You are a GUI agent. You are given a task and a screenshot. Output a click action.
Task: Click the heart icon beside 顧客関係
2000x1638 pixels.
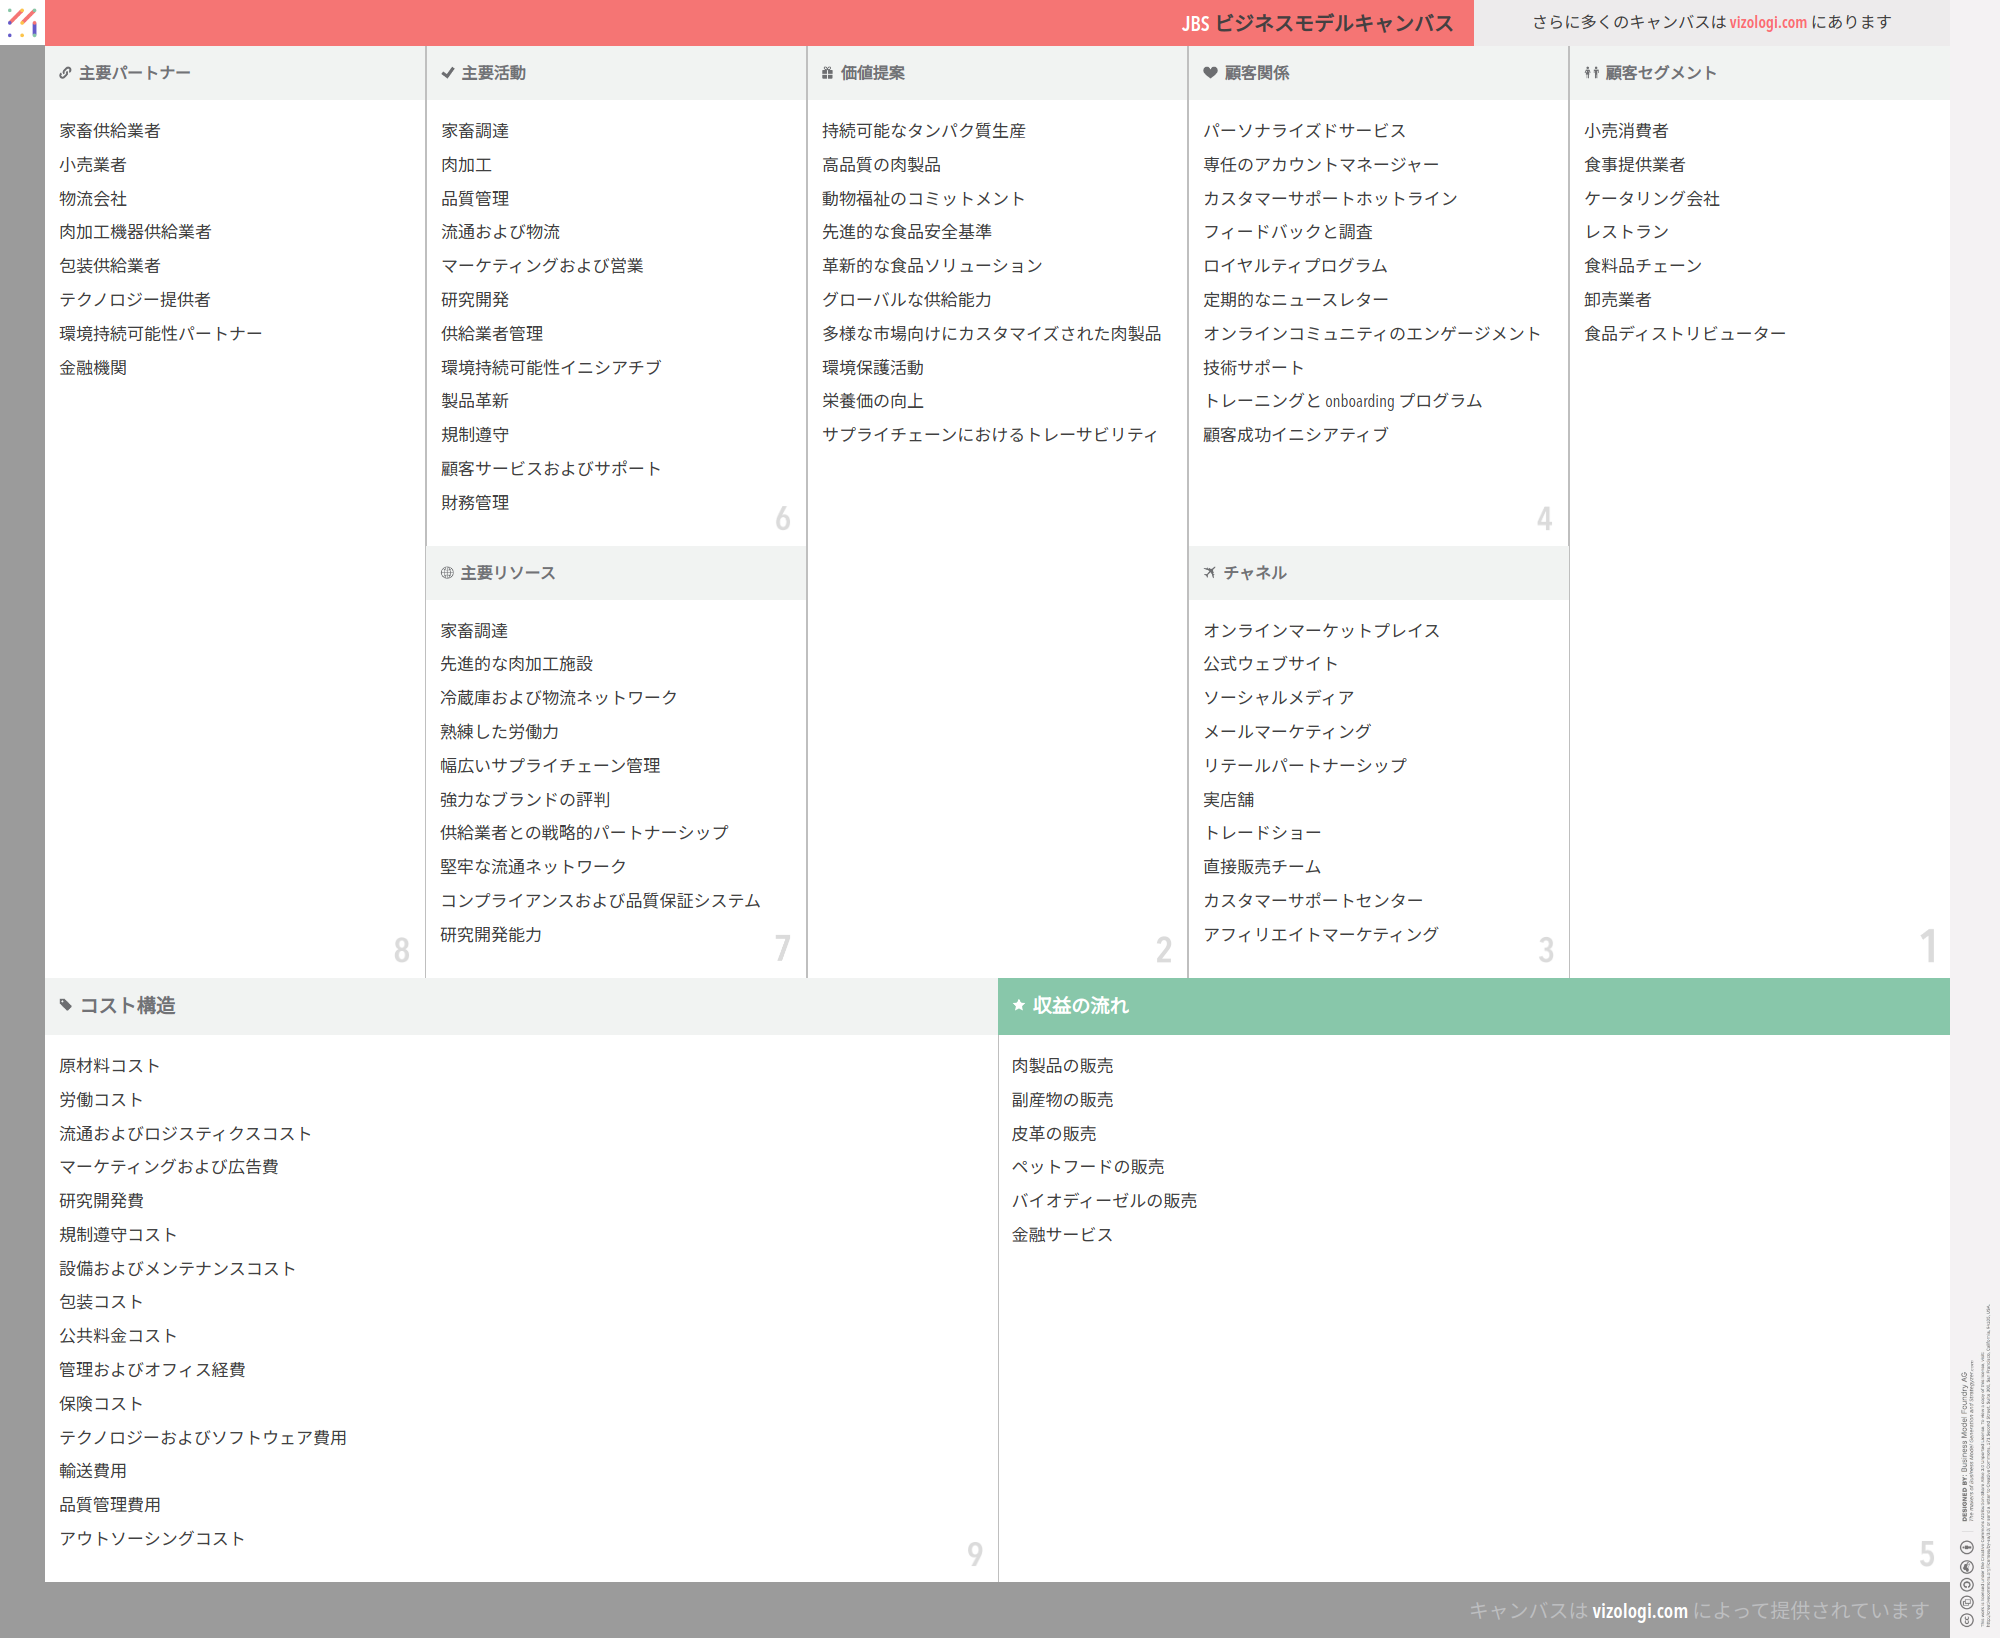coord(1210,73)
